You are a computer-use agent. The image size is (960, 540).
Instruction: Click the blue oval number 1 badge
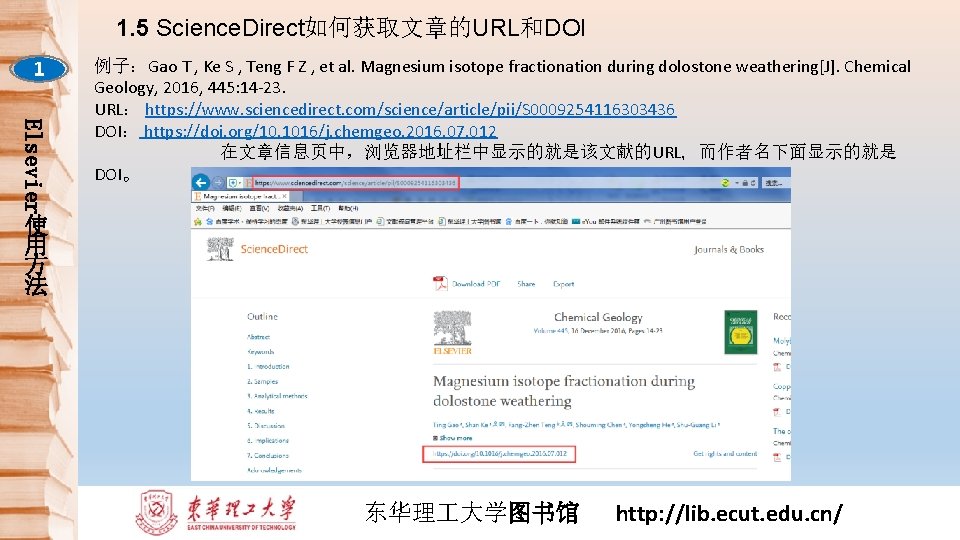(39, 69)
